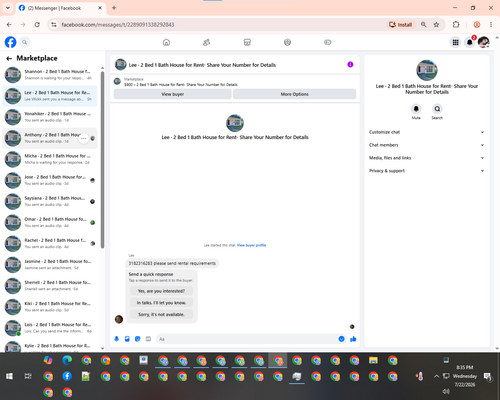Open account profile picture menu
Image resolution: width=500 pixels, height=400 pixels.
[484, 42]
